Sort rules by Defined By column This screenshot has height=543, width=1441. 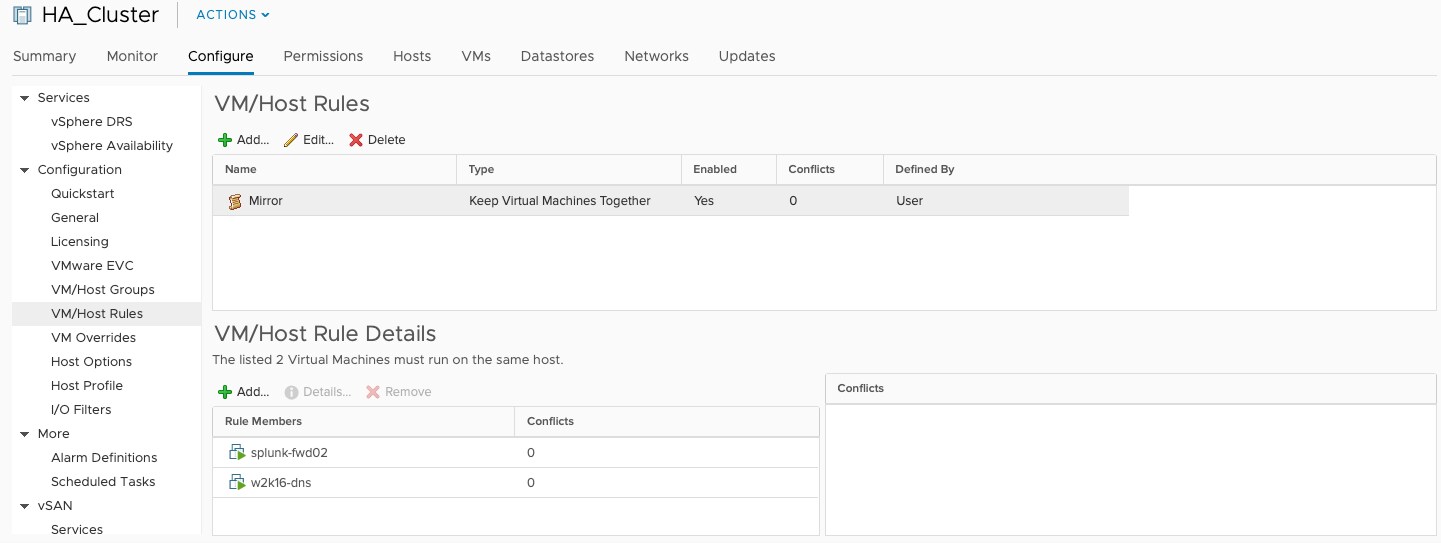pyautogui.click(x=1160, y=170)
